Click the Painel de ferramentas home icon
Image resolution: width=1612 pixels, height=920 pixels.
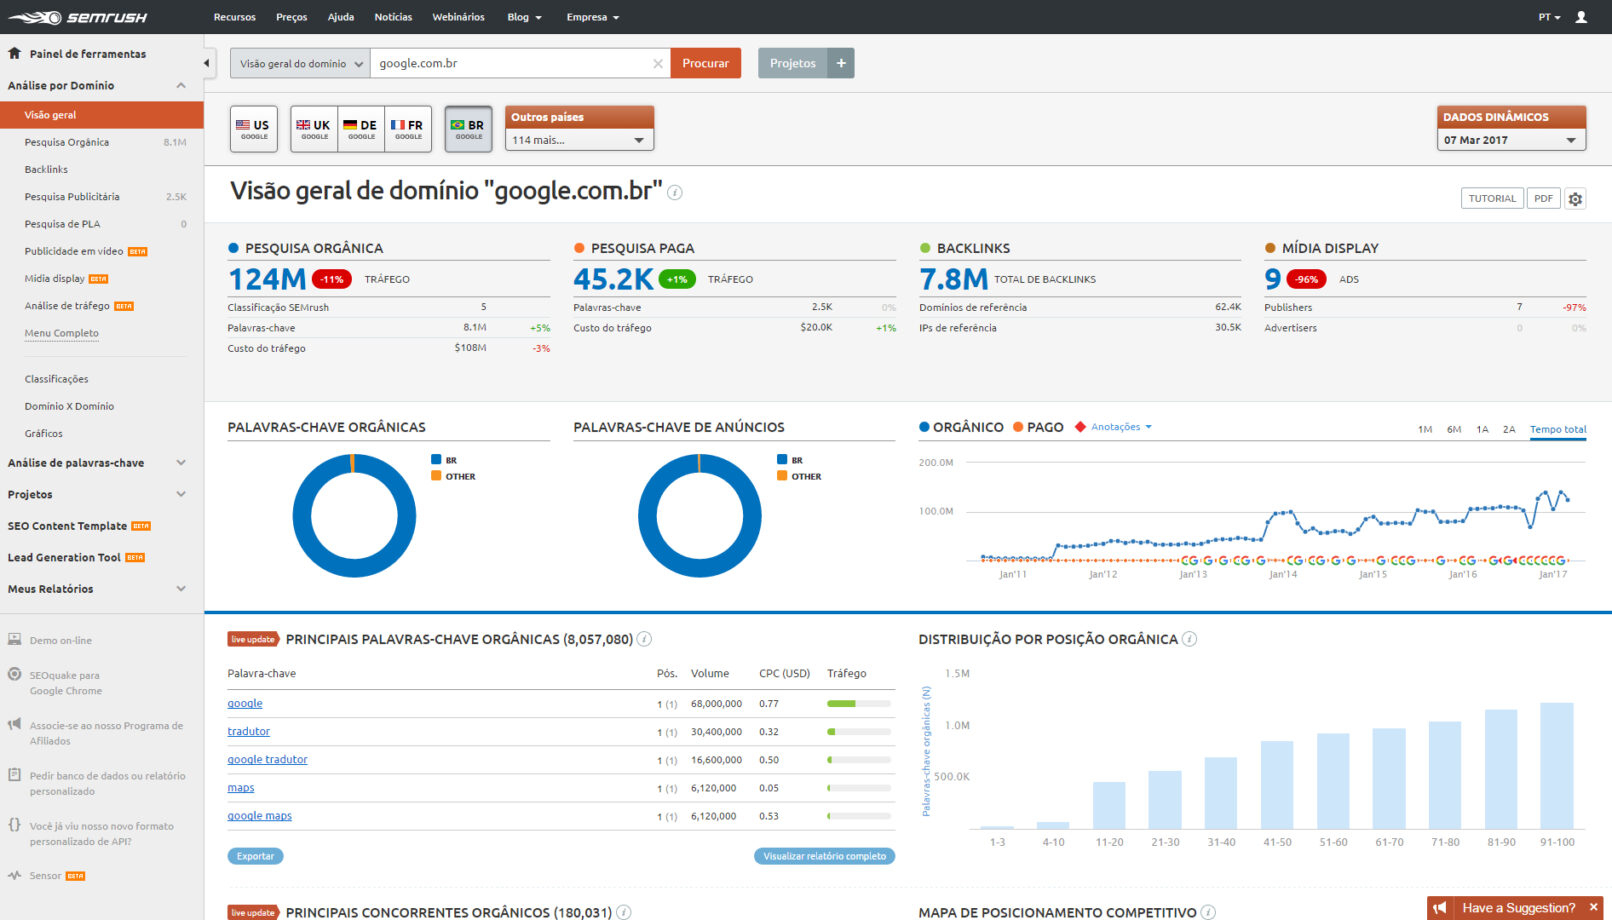coord(15,53)
